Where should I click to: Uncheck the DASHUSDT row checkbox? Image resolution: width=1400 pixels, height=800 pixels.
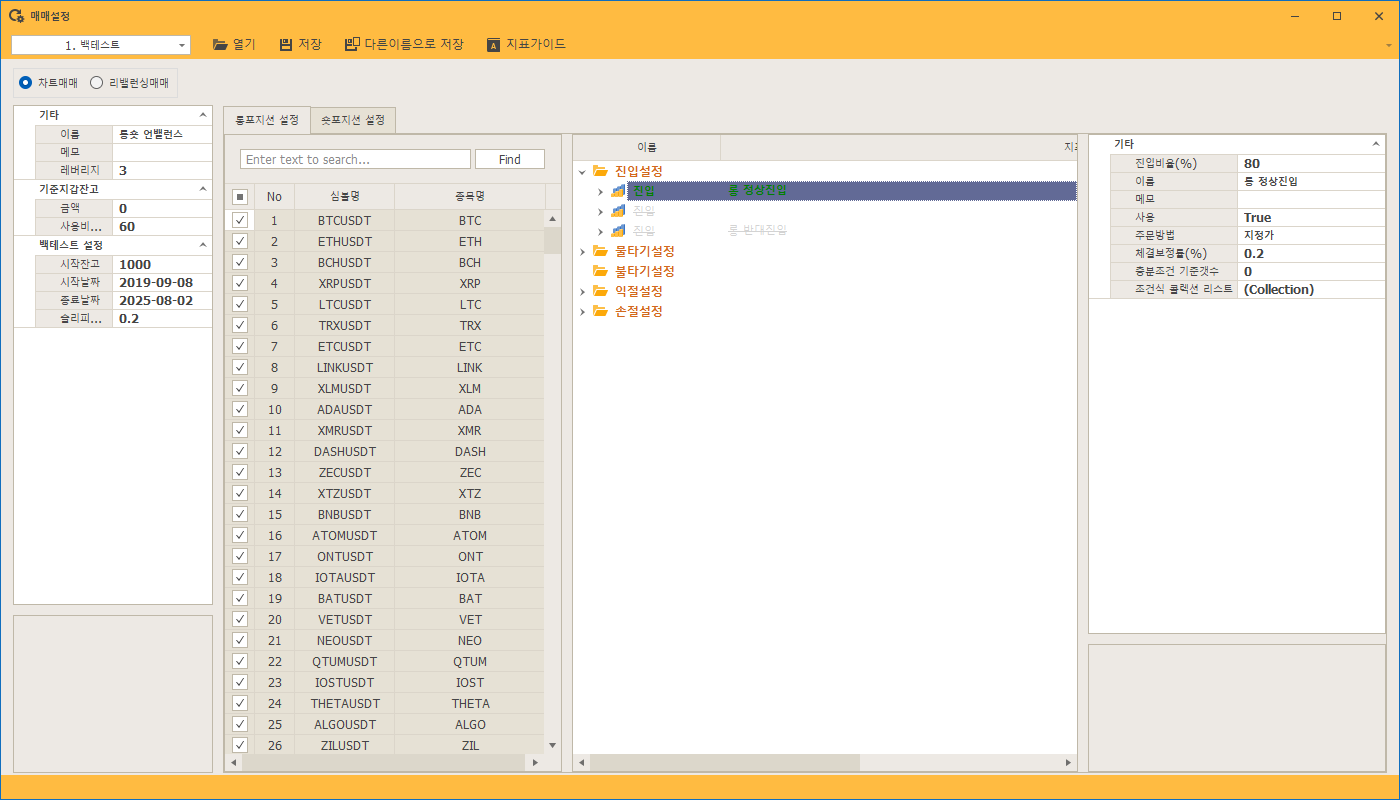tap(240, 451)
